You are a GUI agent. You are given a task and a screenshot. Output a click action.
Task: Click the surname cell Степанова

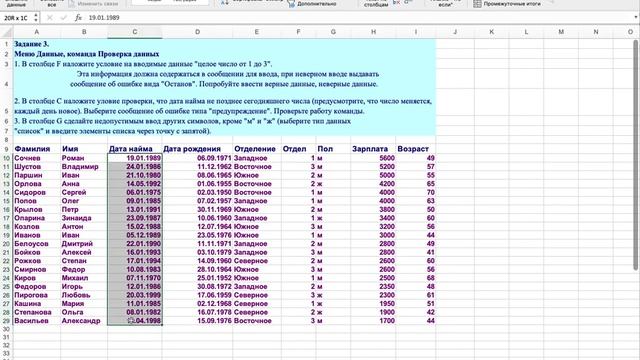37,312
